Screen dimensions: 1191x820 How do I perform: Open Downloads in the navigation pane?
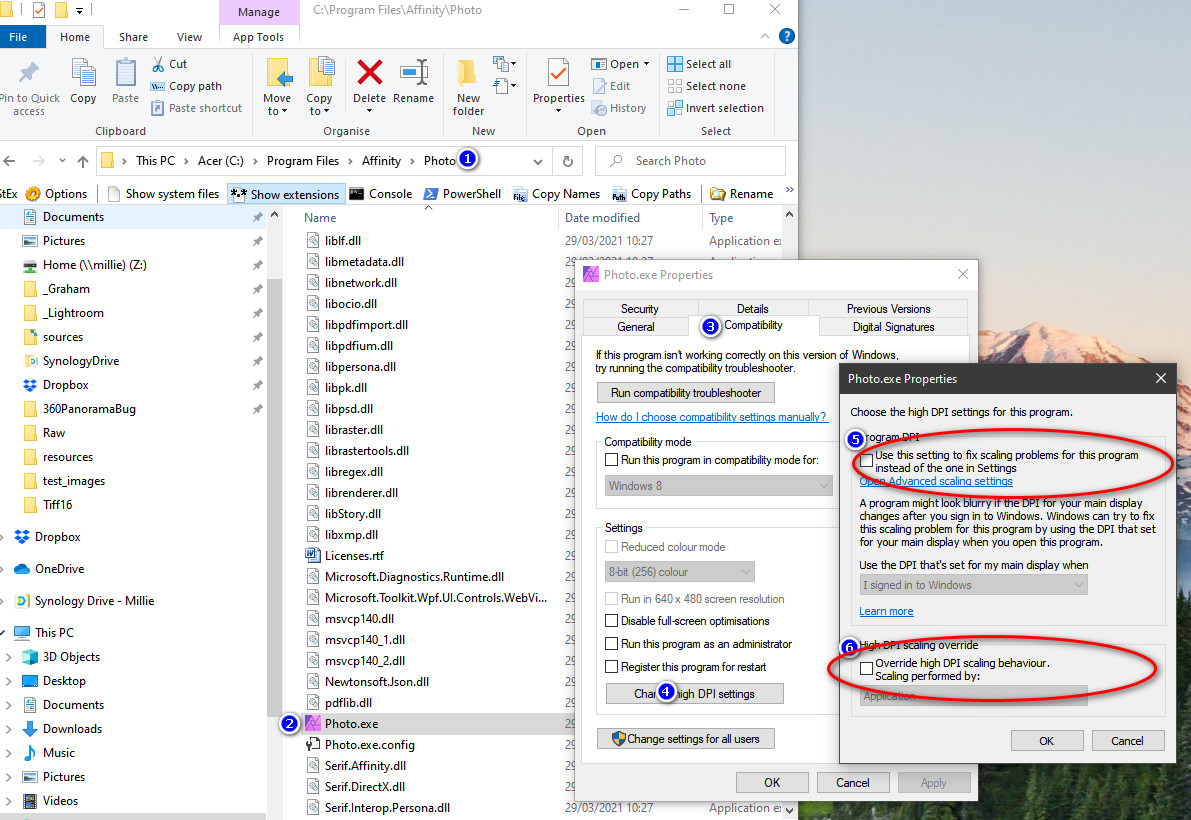pyautogui.click(x=72, y=729)
